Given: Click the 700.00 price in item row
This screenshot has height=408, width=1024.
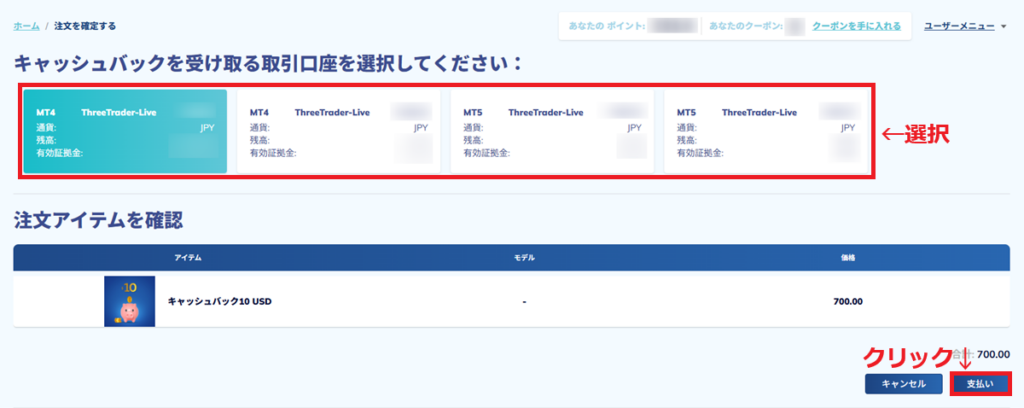Looking at the screenshot, I should click(x=848, y=302).
